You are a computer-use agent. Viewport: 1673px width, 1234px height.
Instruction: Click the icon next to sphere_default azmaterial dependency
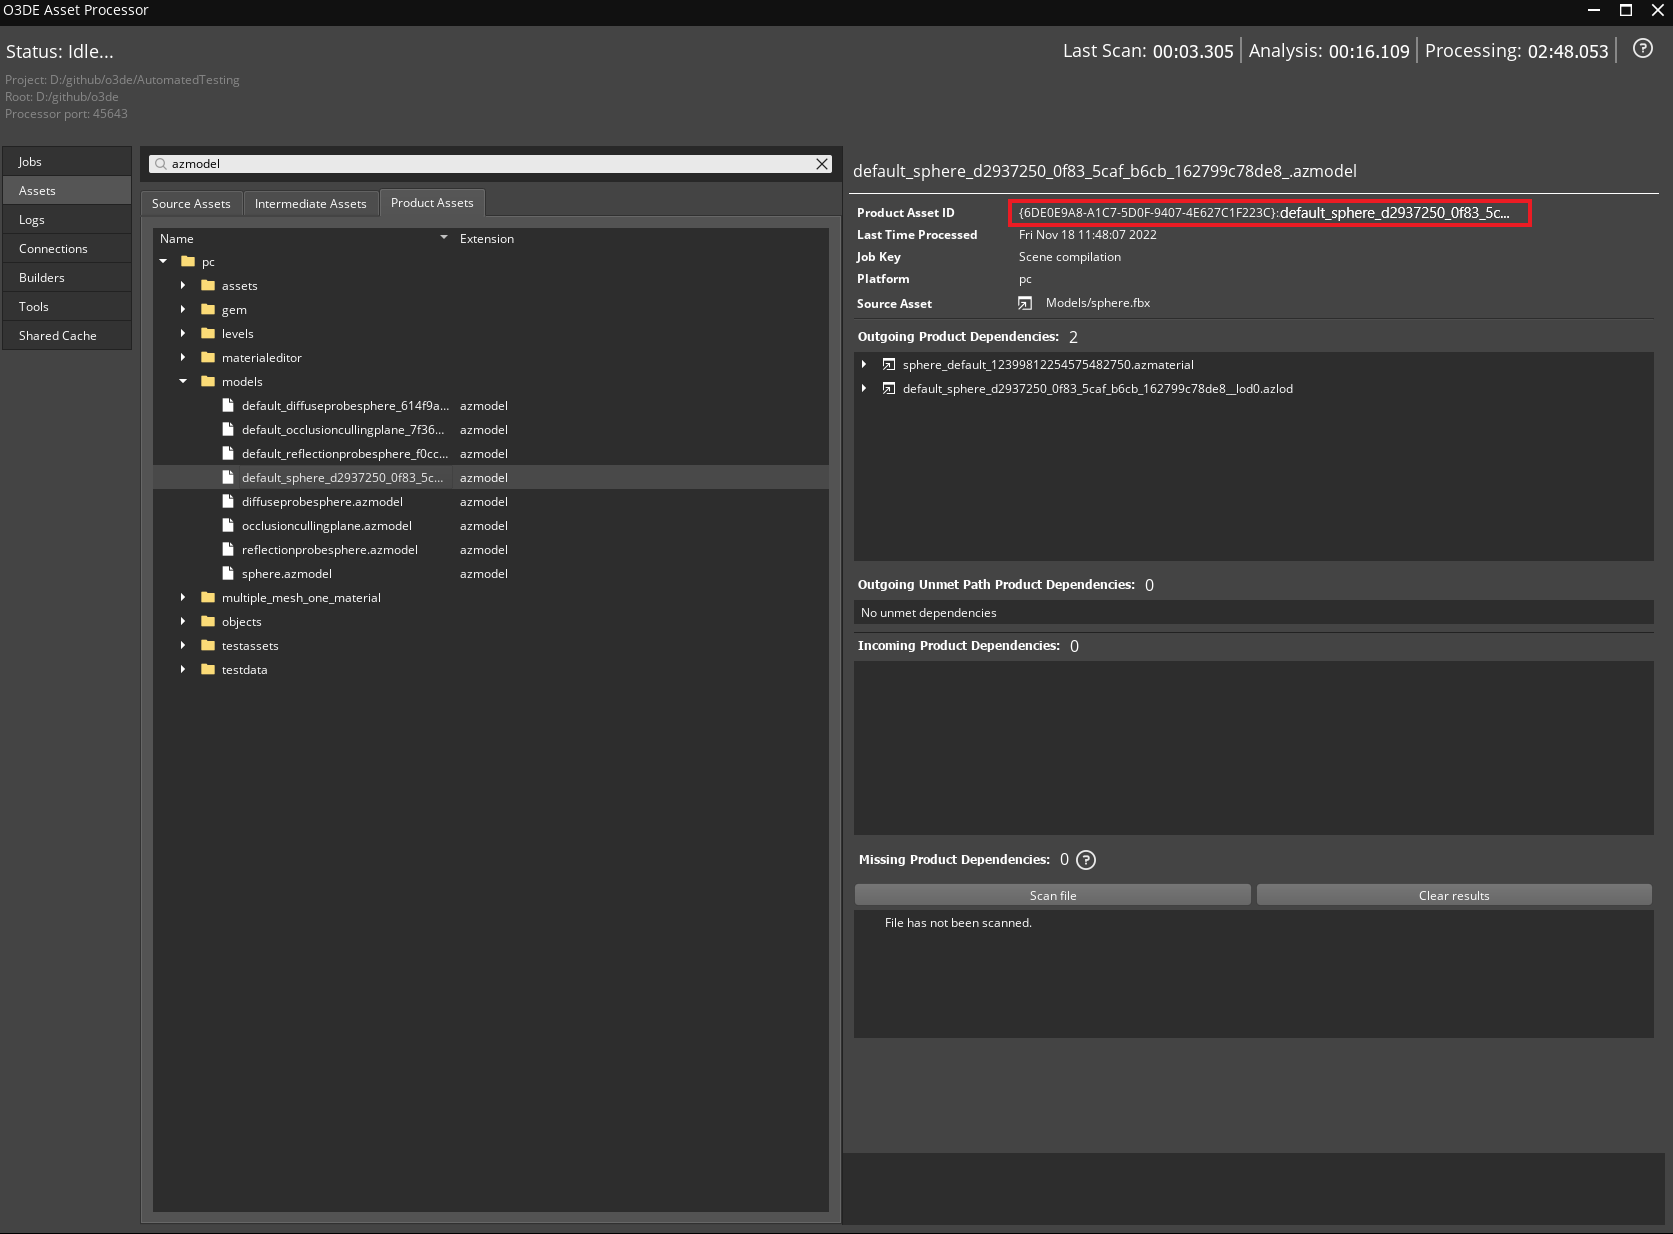click(888, 364)
